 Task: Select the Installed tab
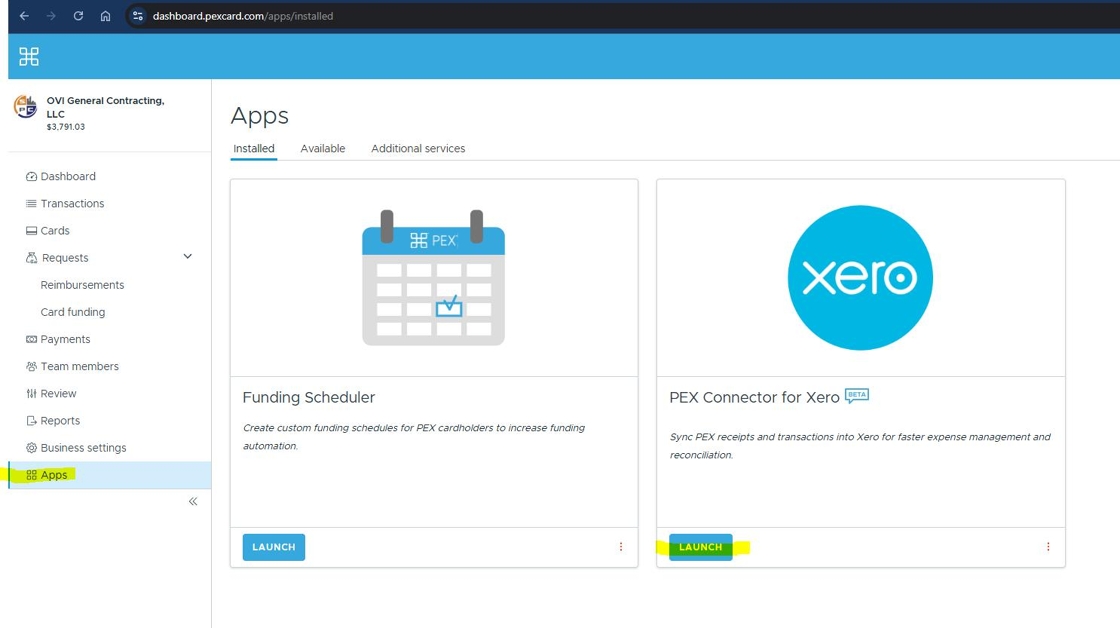click(x=254, y=149)
